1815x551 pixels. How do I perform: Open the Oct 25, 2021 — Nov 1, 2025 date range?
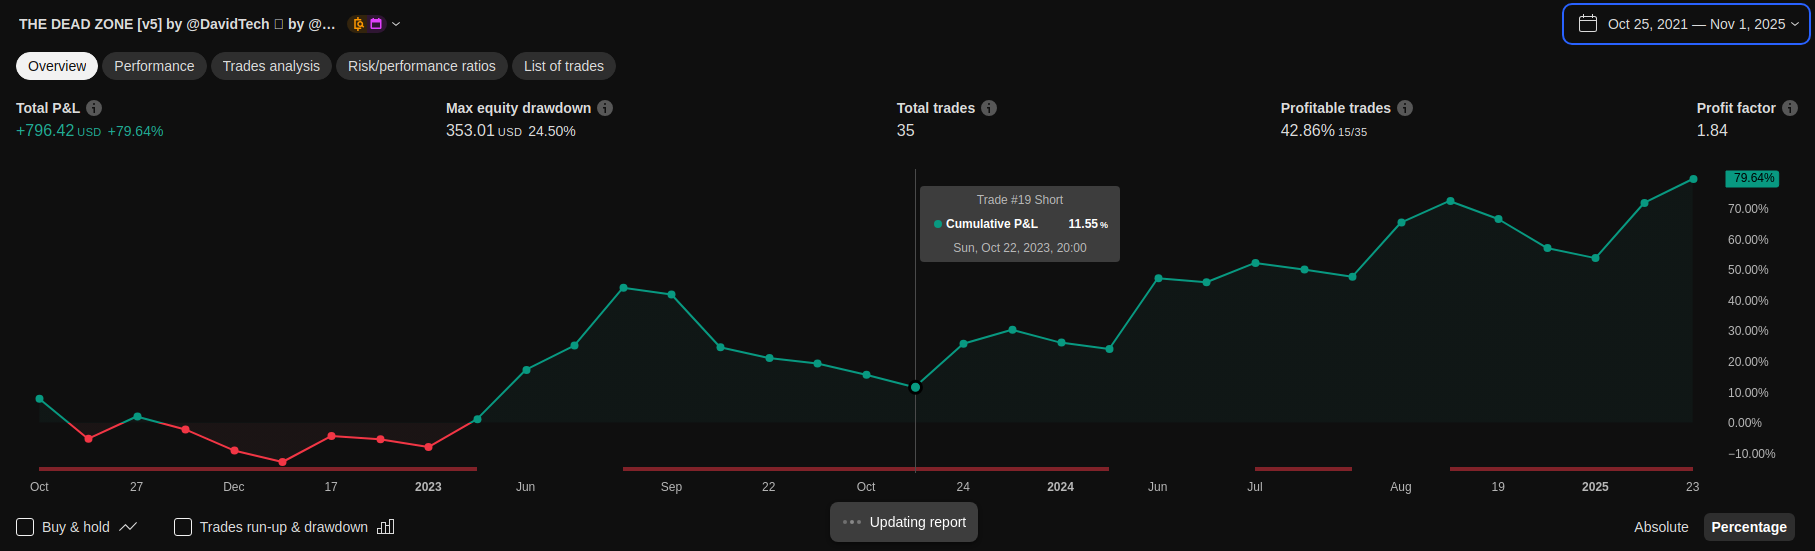pyautogui.click(x=1696, y=24)
